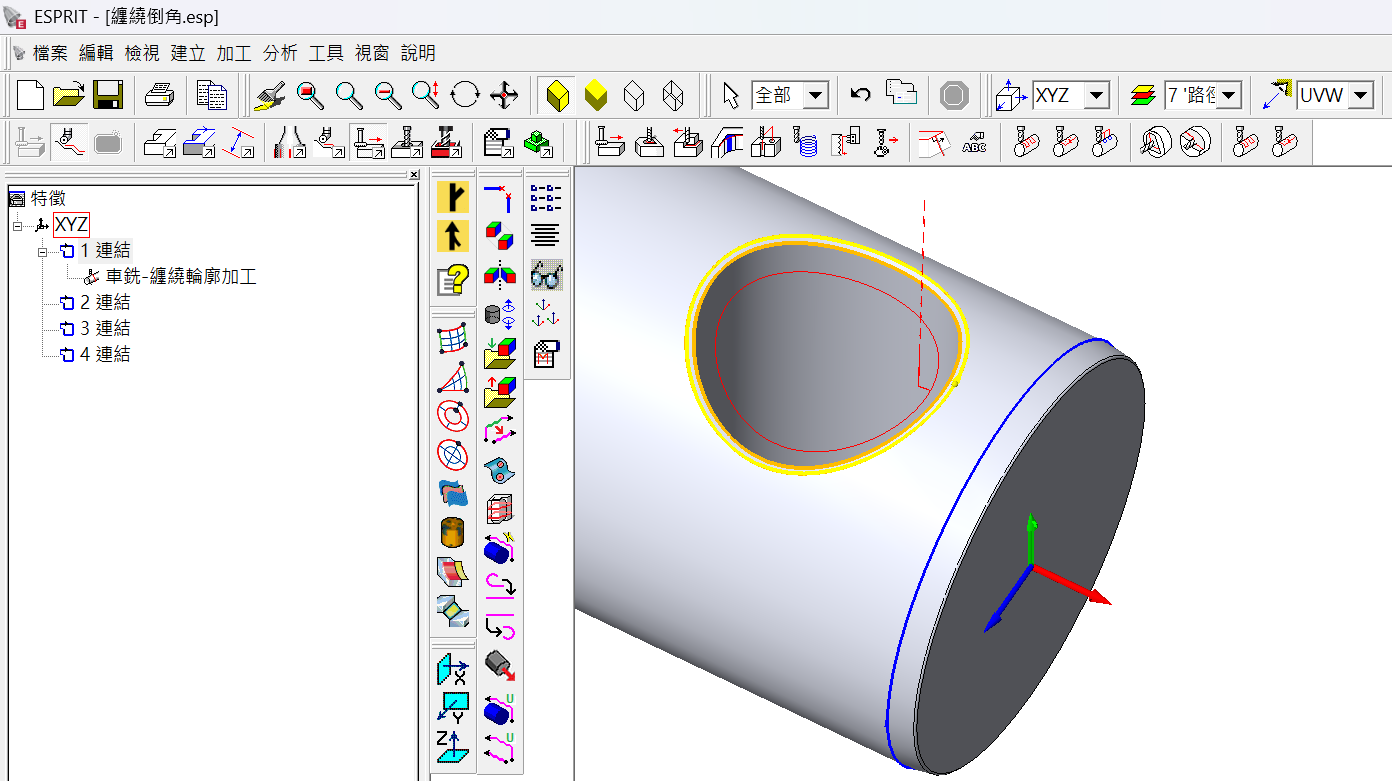Click the Print icon in the toolbar
1392x781 pixels.
(x=160, y=95)
